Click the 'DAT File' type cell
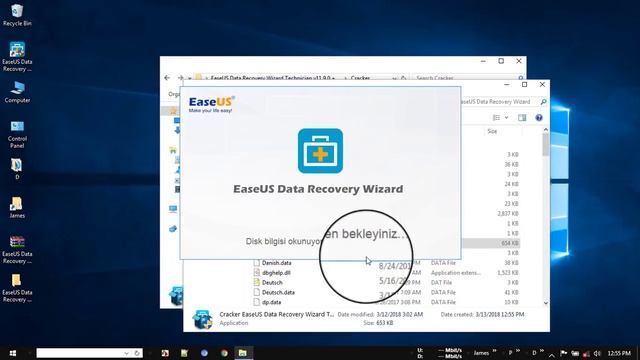 point(441,282)
